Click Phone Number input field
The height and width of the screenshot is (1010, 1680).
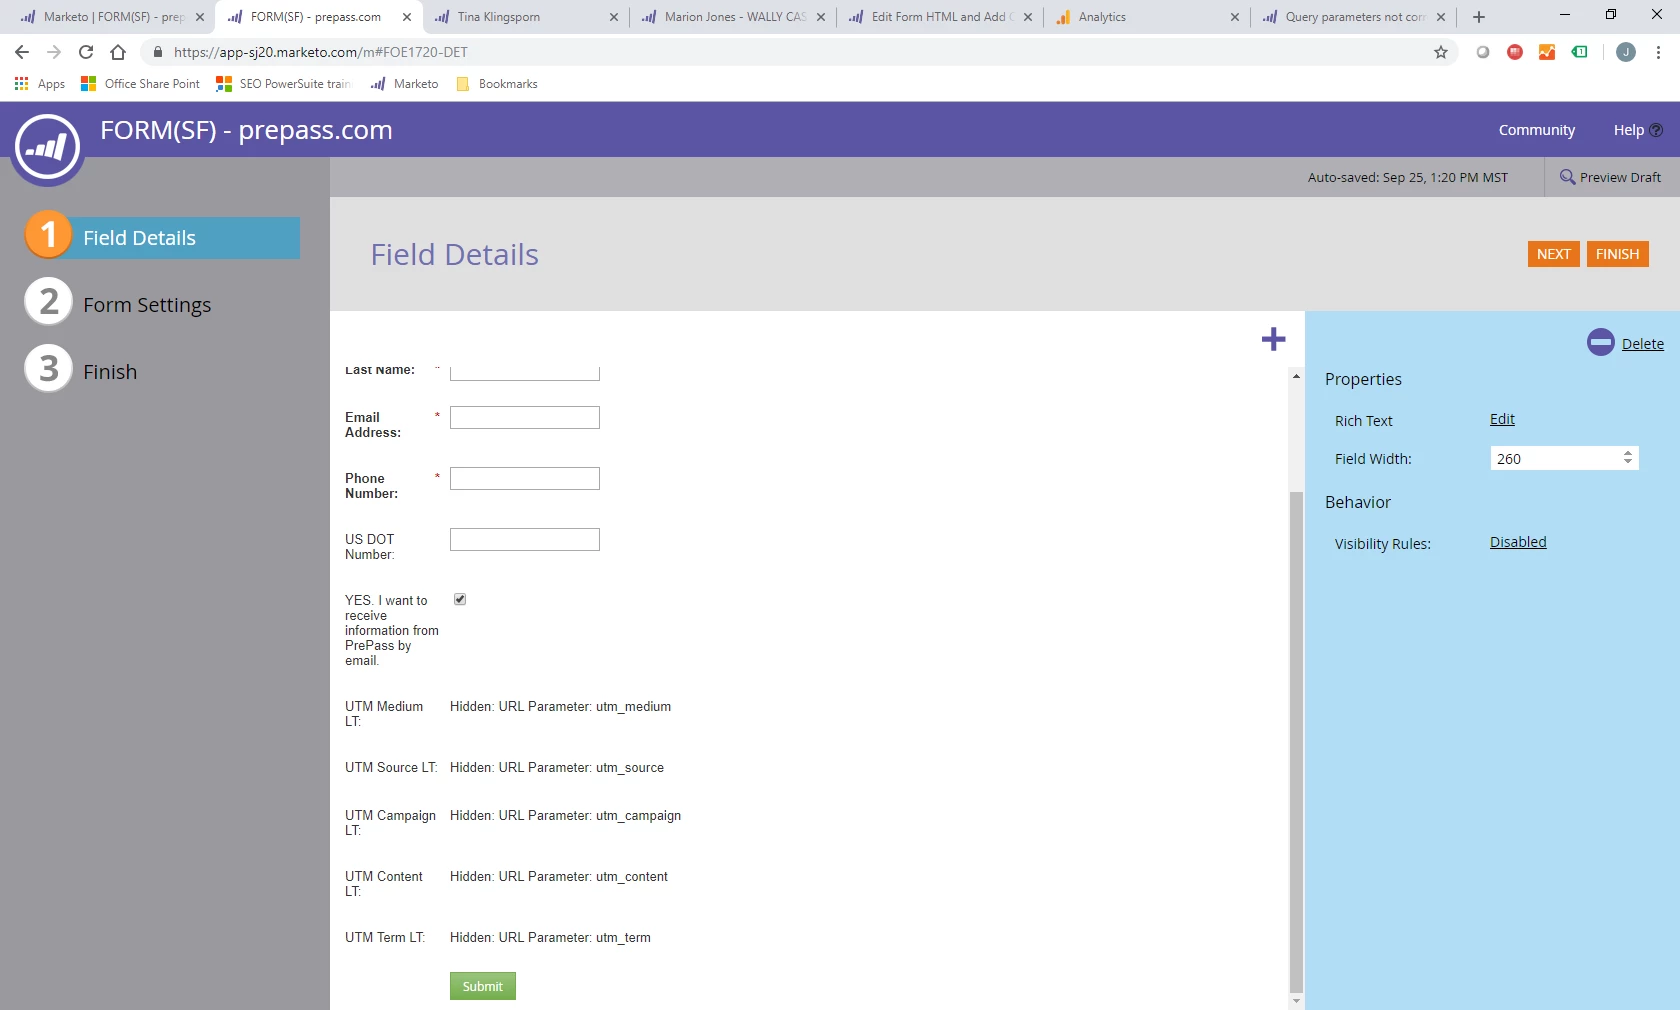[x=525, y=478]
